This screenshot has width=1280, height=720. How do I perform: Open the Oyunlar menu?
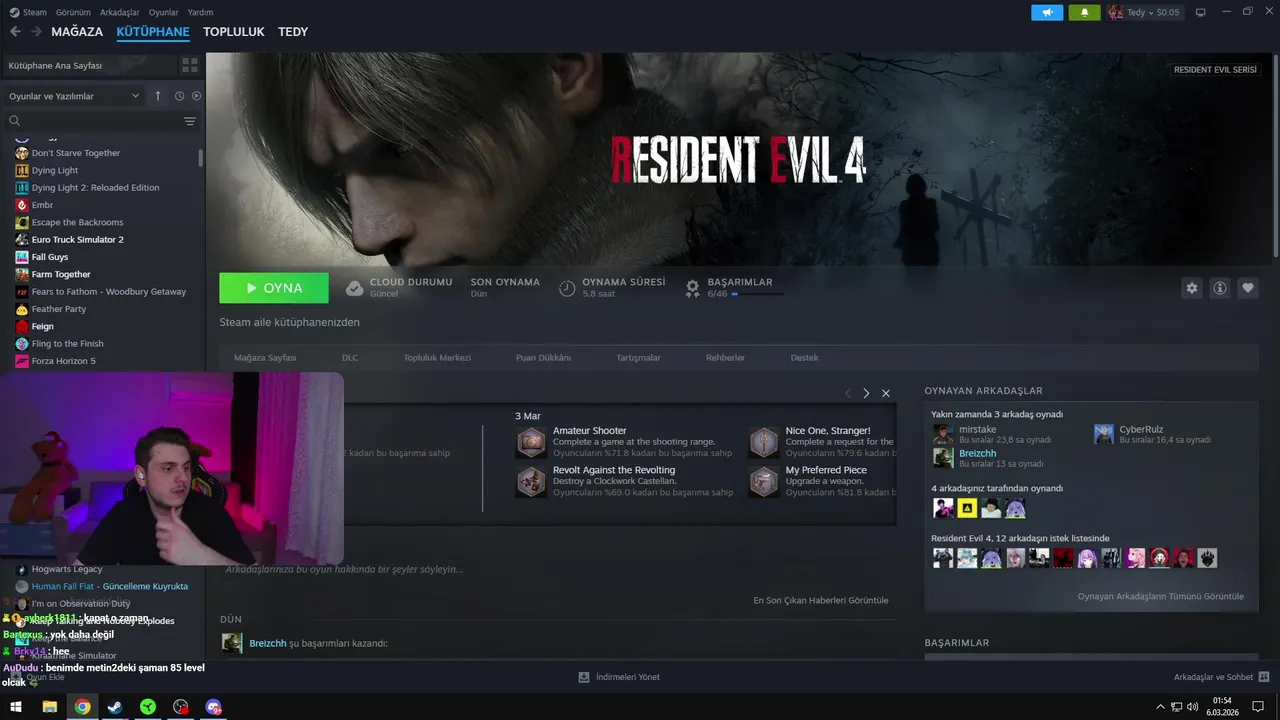(x=164, y=12)
